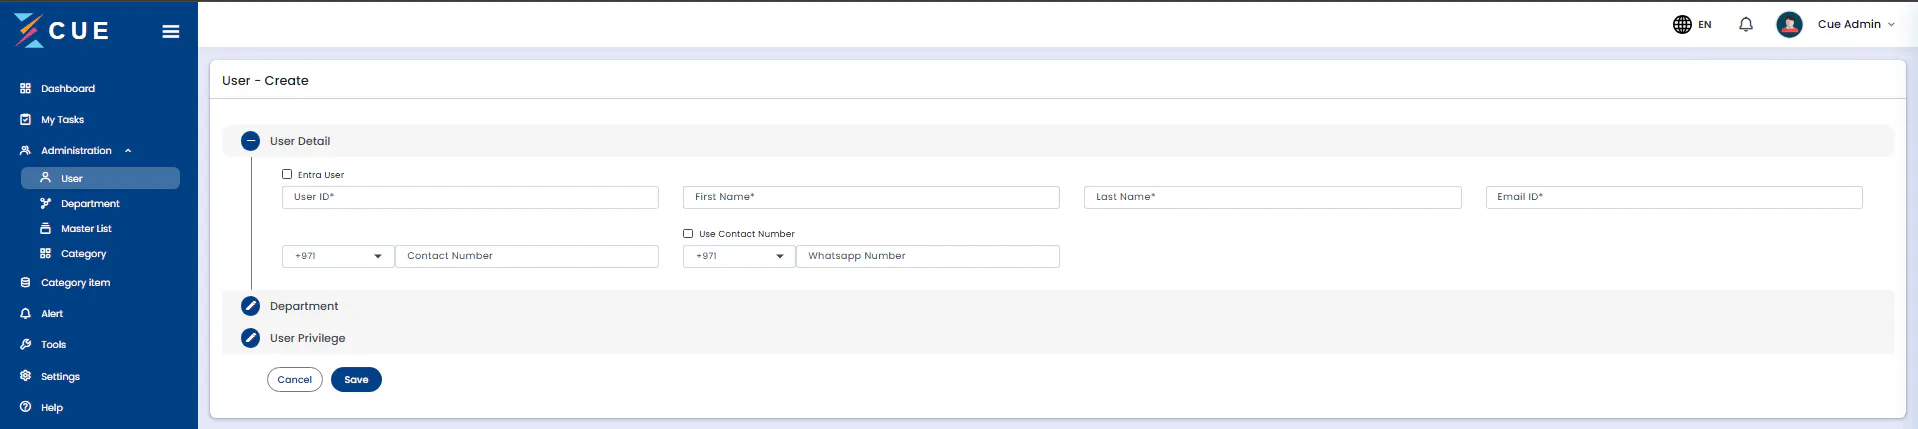The image size is (1918, 429).
Task: Click the Settings gear icon
Action: (x=25, y=376)
